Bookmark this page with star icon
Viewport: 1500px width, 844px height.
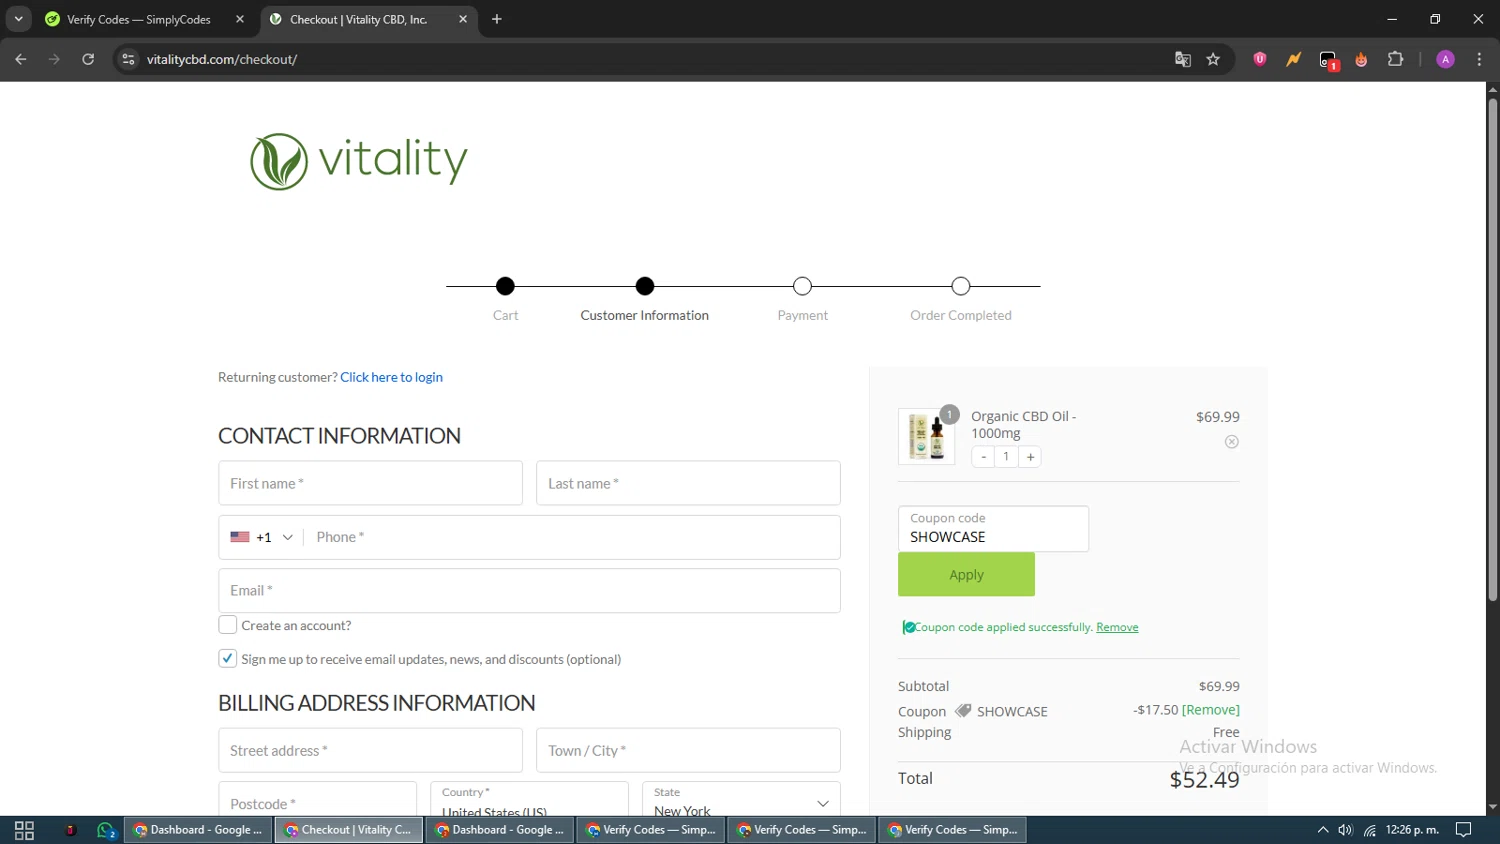1213,59
